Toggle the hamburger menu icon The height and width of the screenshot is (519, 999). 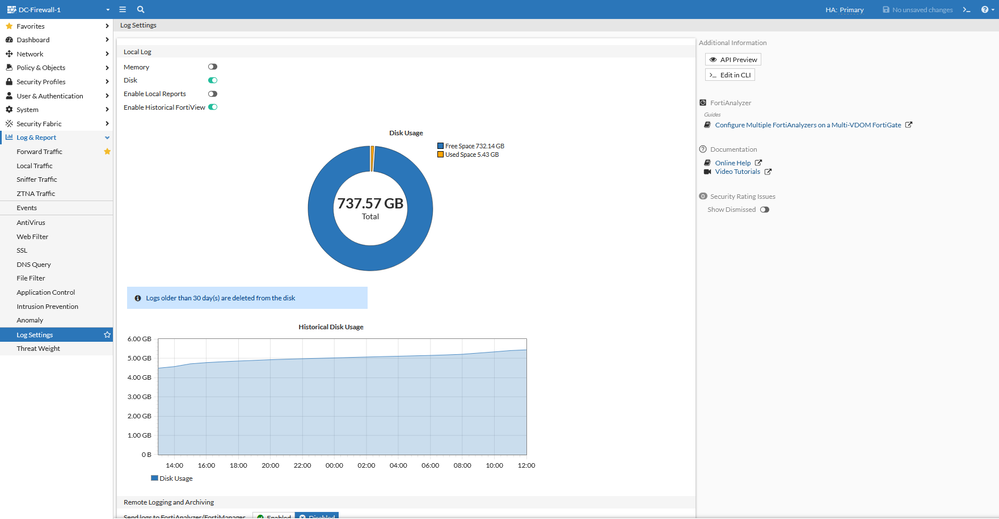click(122, 9)
